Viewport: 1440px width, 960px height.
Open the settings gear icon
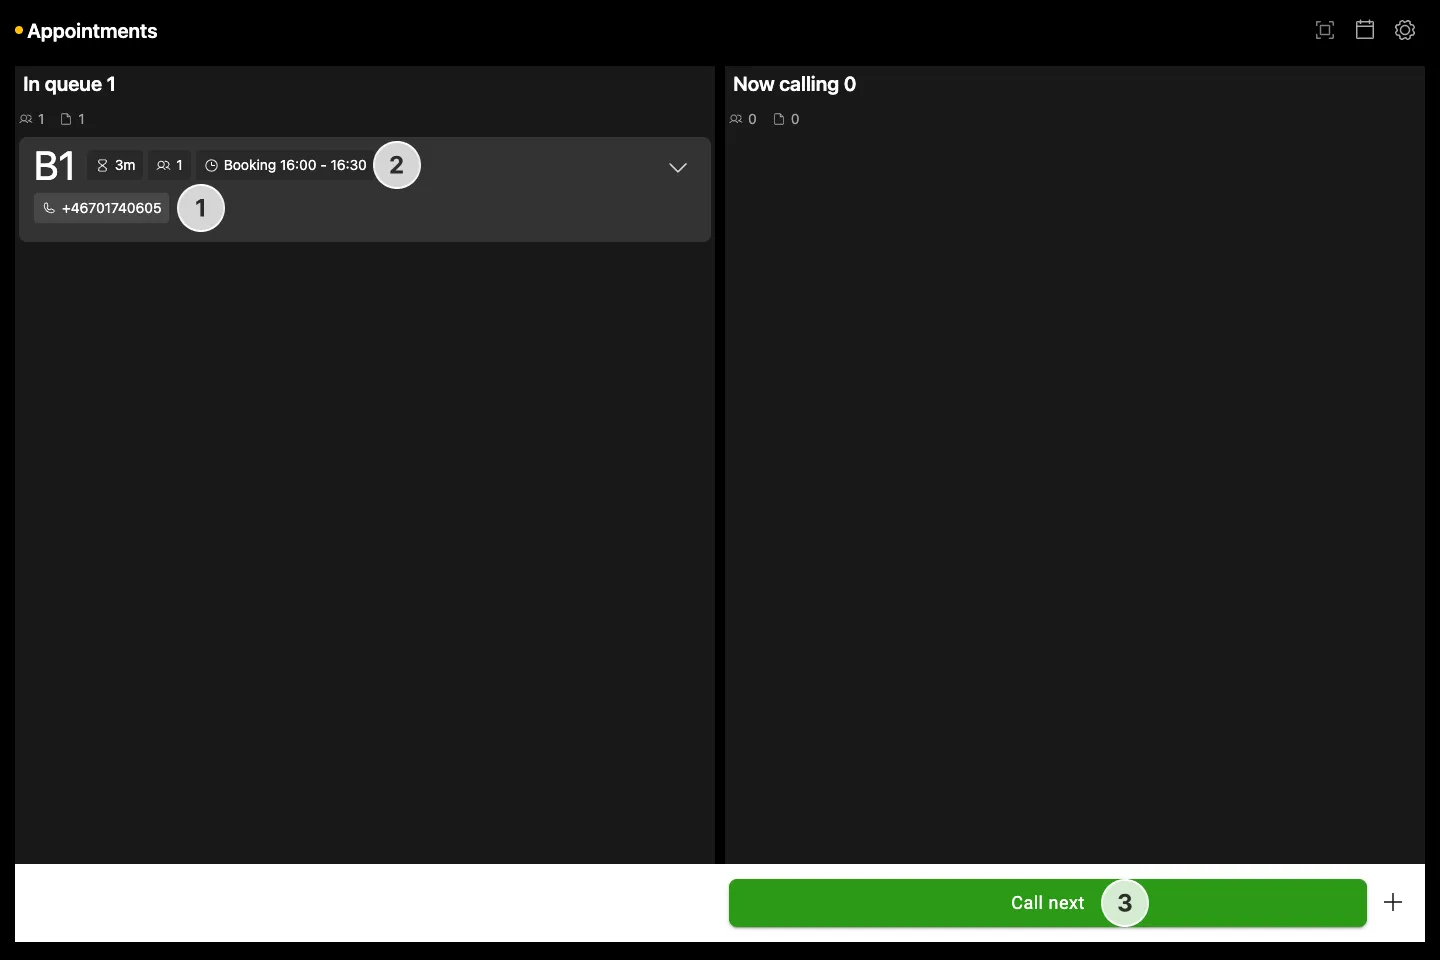click(1405, 30)
